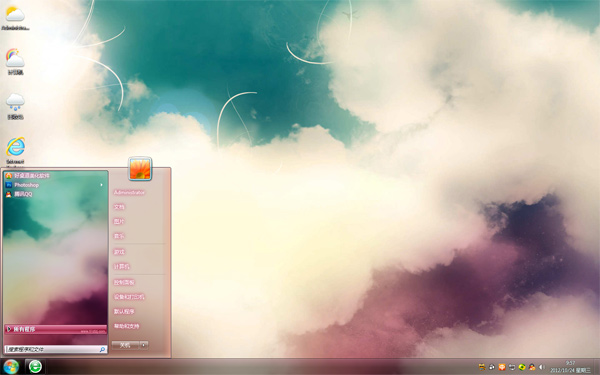This screenshot has height=375, width=600.
Task: Click the green-yellow round tray icon
Action: pyautogui.click(x=522, y=367)
